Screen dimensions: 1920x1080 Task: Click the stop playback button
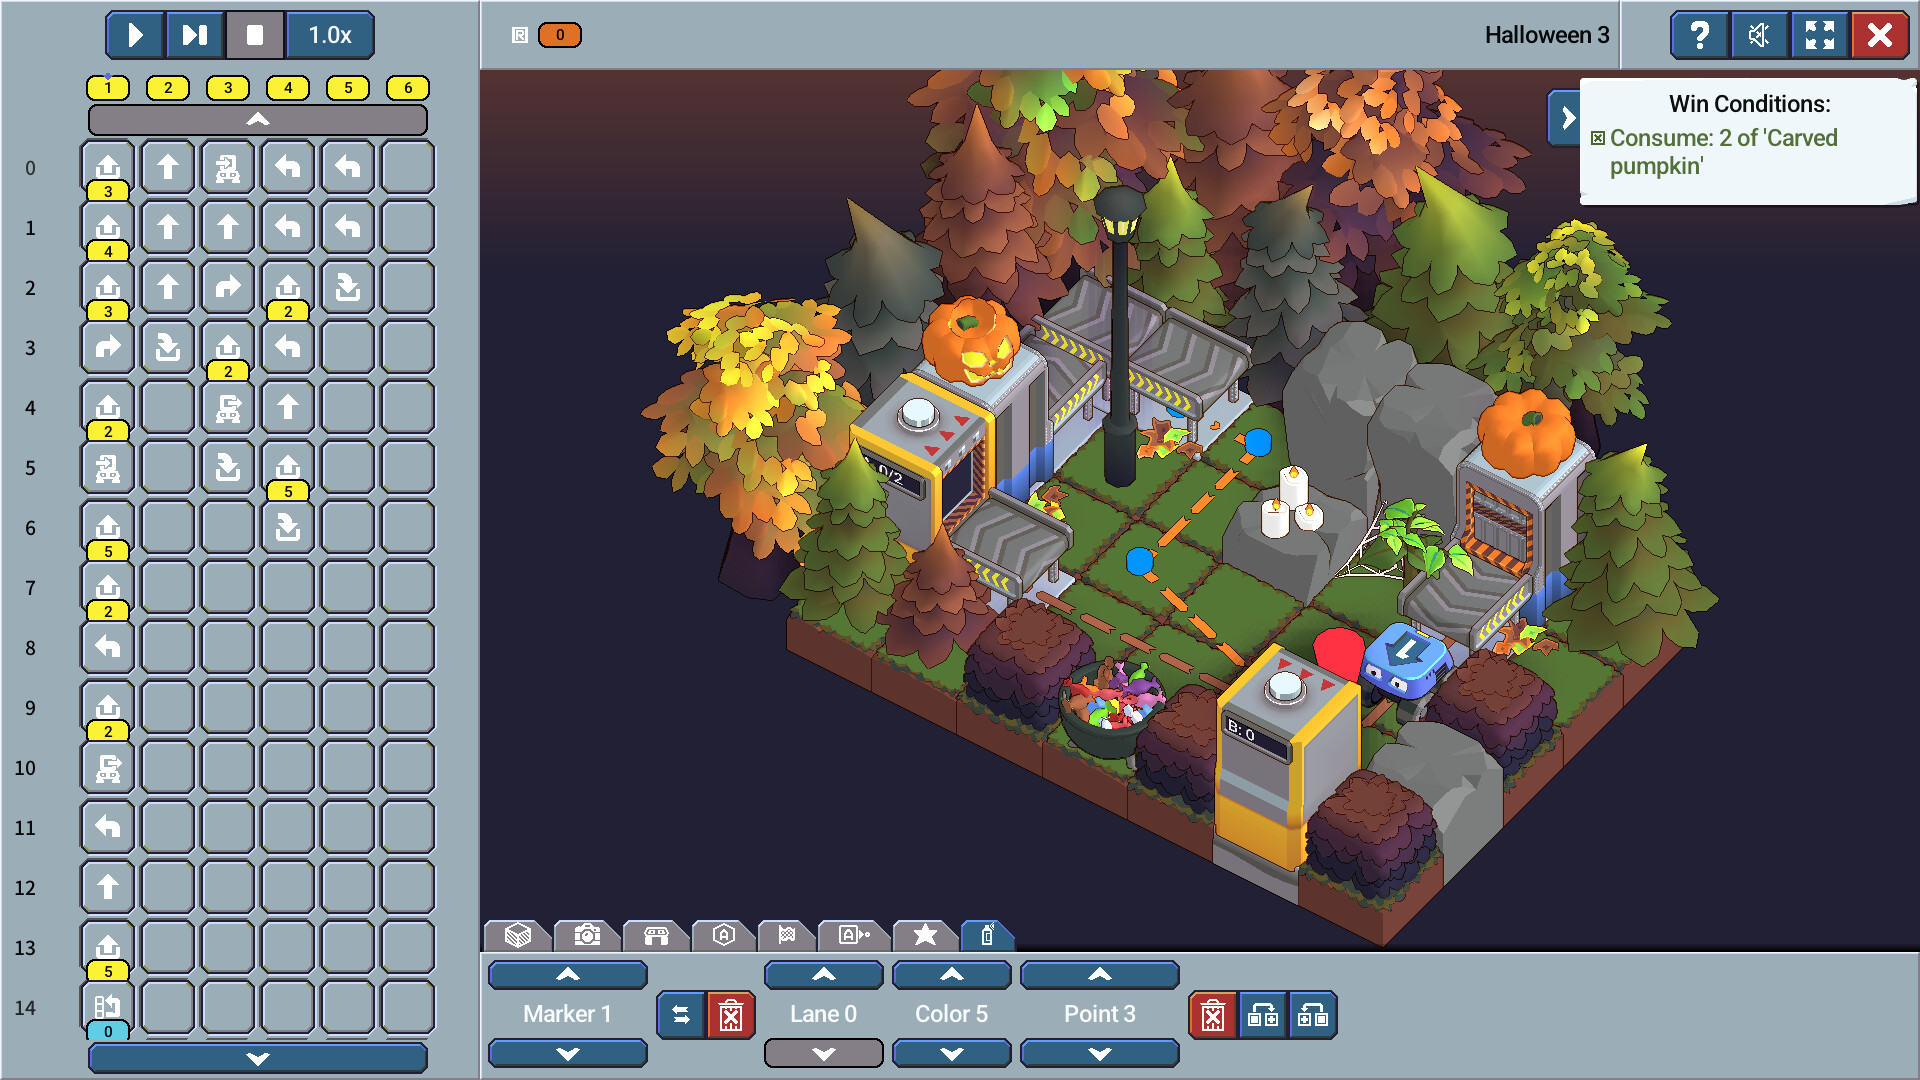pos(255,36)
